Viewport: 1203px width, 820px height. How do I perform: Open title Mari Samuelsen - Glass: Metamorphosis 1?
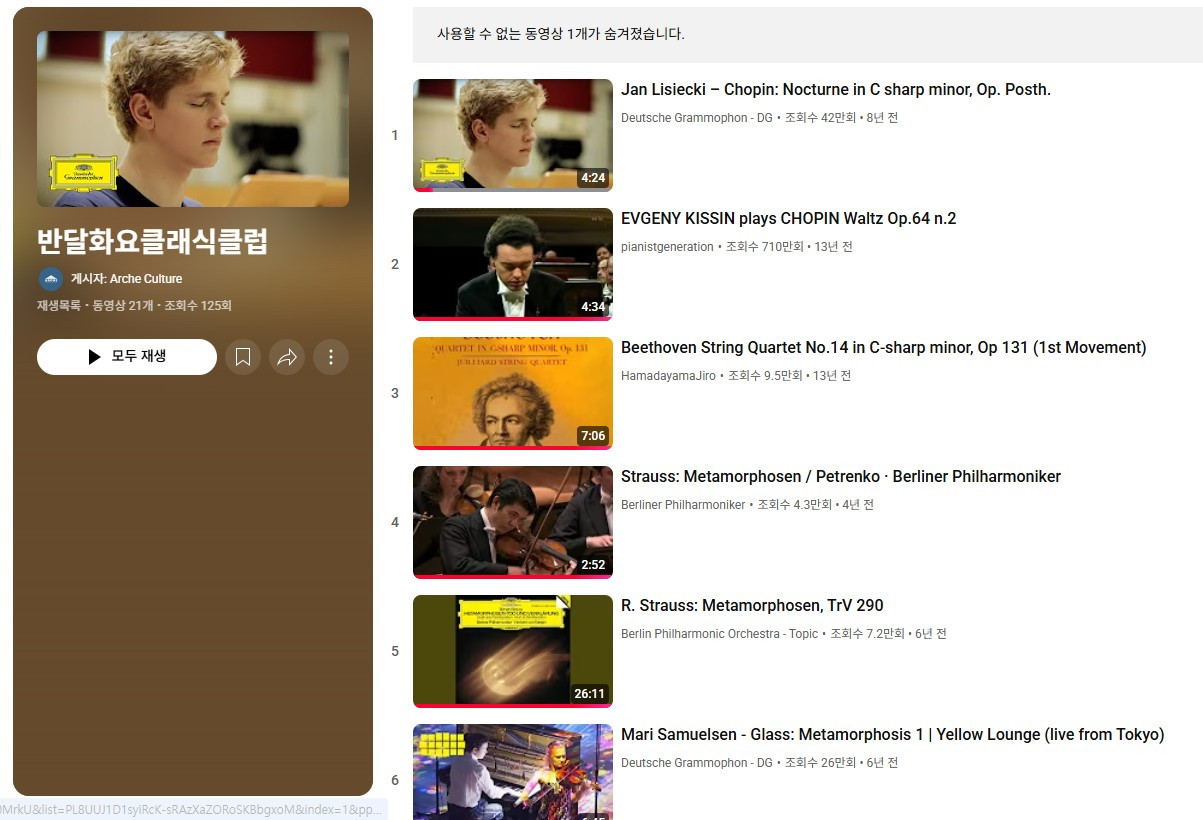pyautogui.click(x=893, y=735)
